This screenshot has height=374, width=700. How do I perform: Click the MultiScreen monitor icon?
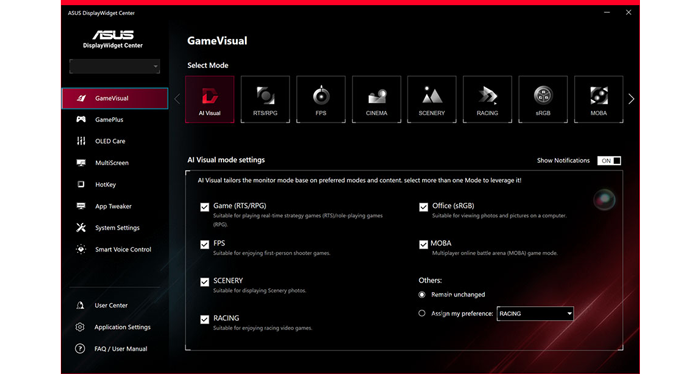click(x=81, y=163)
